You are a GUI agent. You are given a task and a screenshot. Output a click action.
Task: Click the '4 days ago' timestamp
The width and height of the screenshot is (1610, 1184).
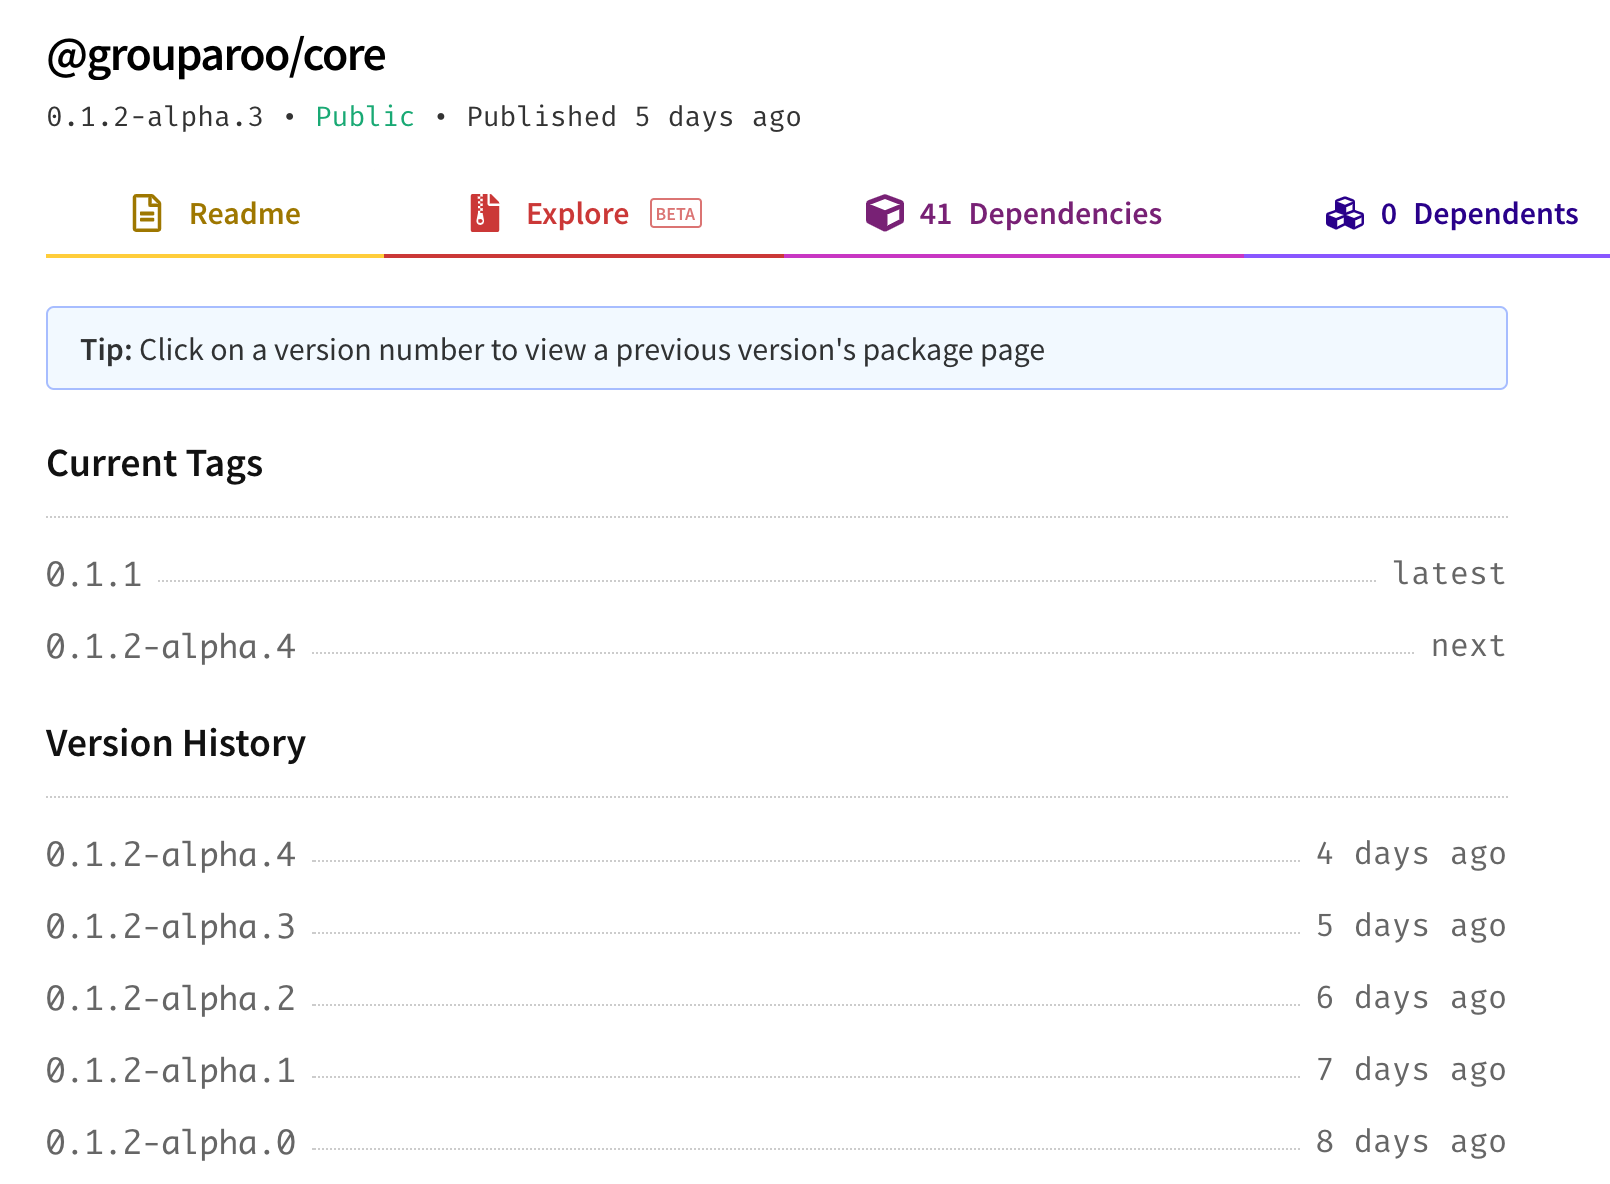pos(1411,854)
